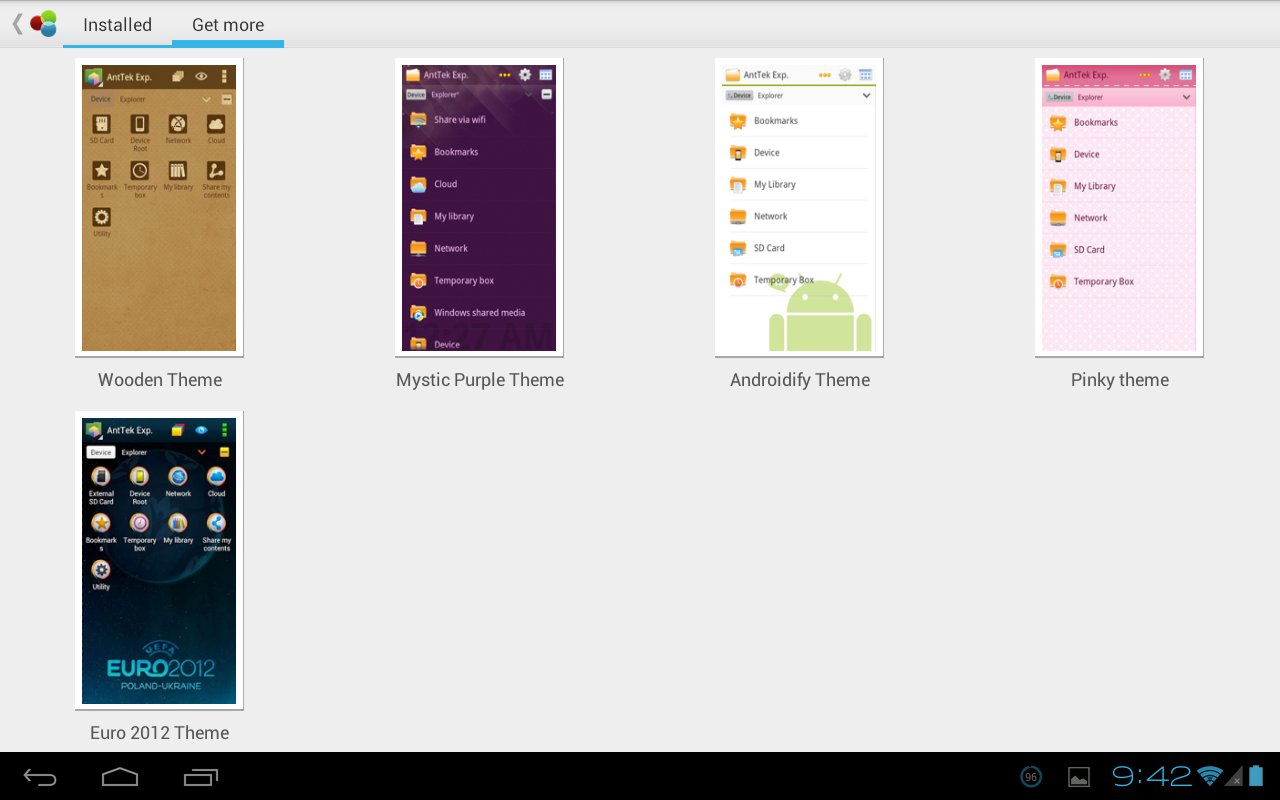Expand the Device dropdown in the Androidify Theme preview

(866, 95)
